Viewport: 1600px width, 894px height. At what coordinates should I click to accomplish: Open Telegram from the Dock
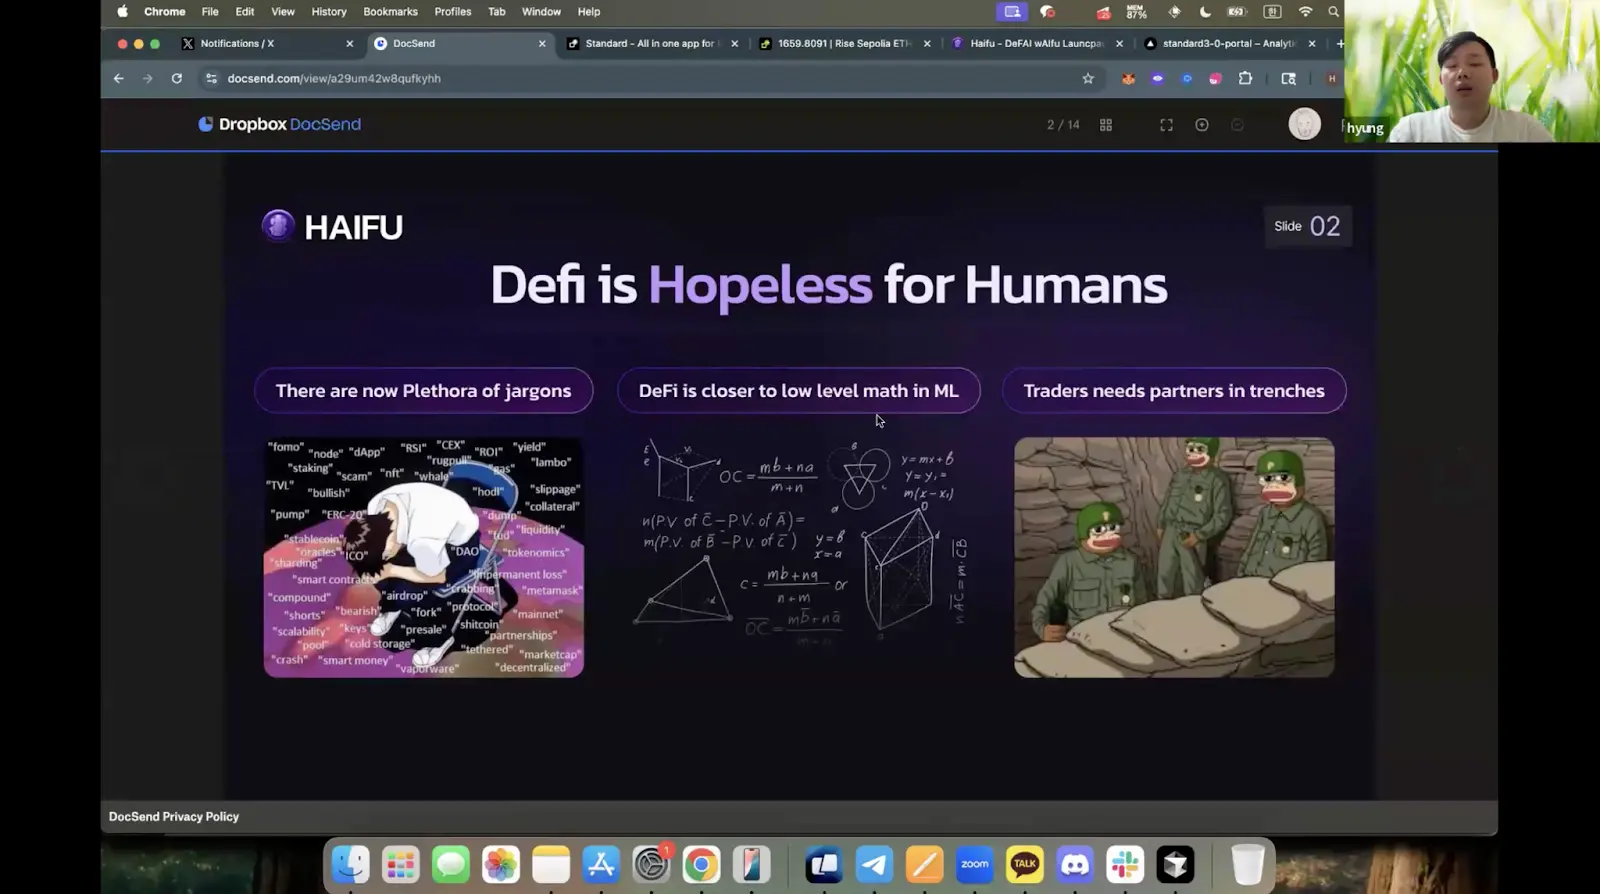point(874,864)
